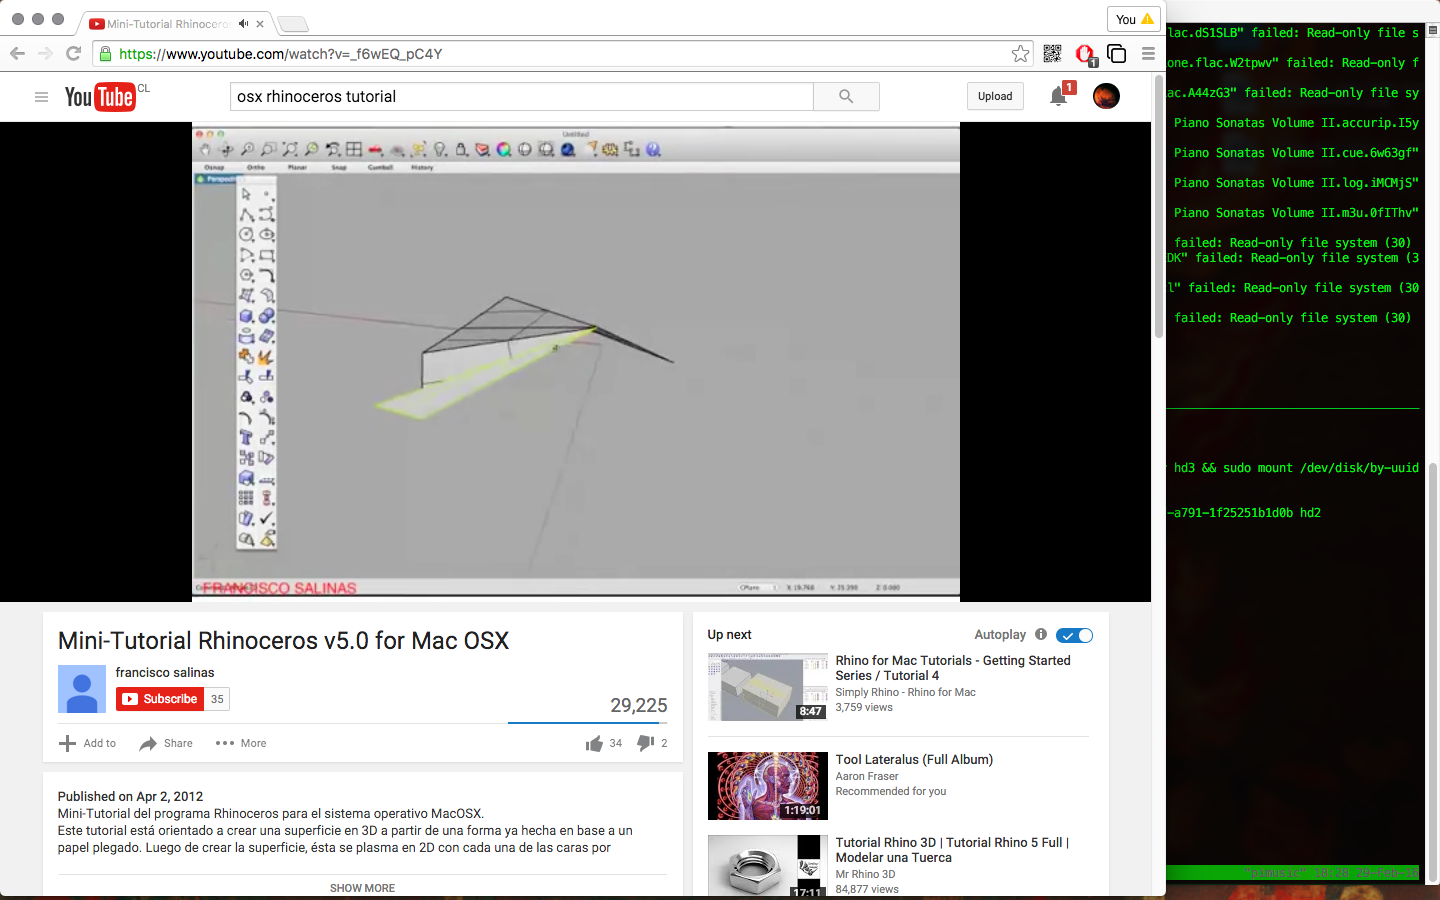The image size is (1440, 900).
Task: Open the notifications bell
Action: [x=1058, y=96]
